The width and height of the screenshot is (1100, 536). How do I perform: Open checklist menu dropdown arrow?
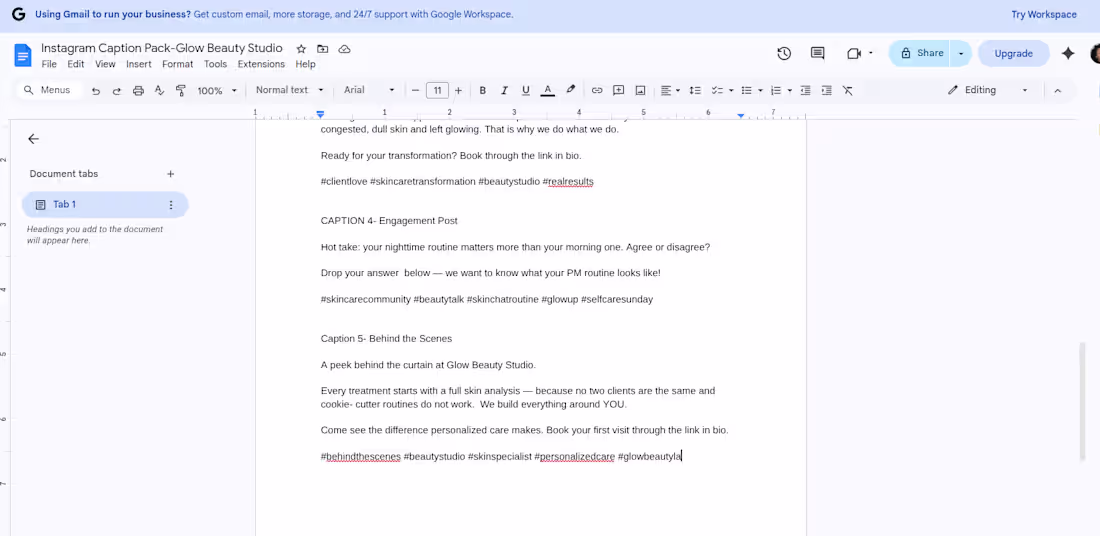click(731, 91)
